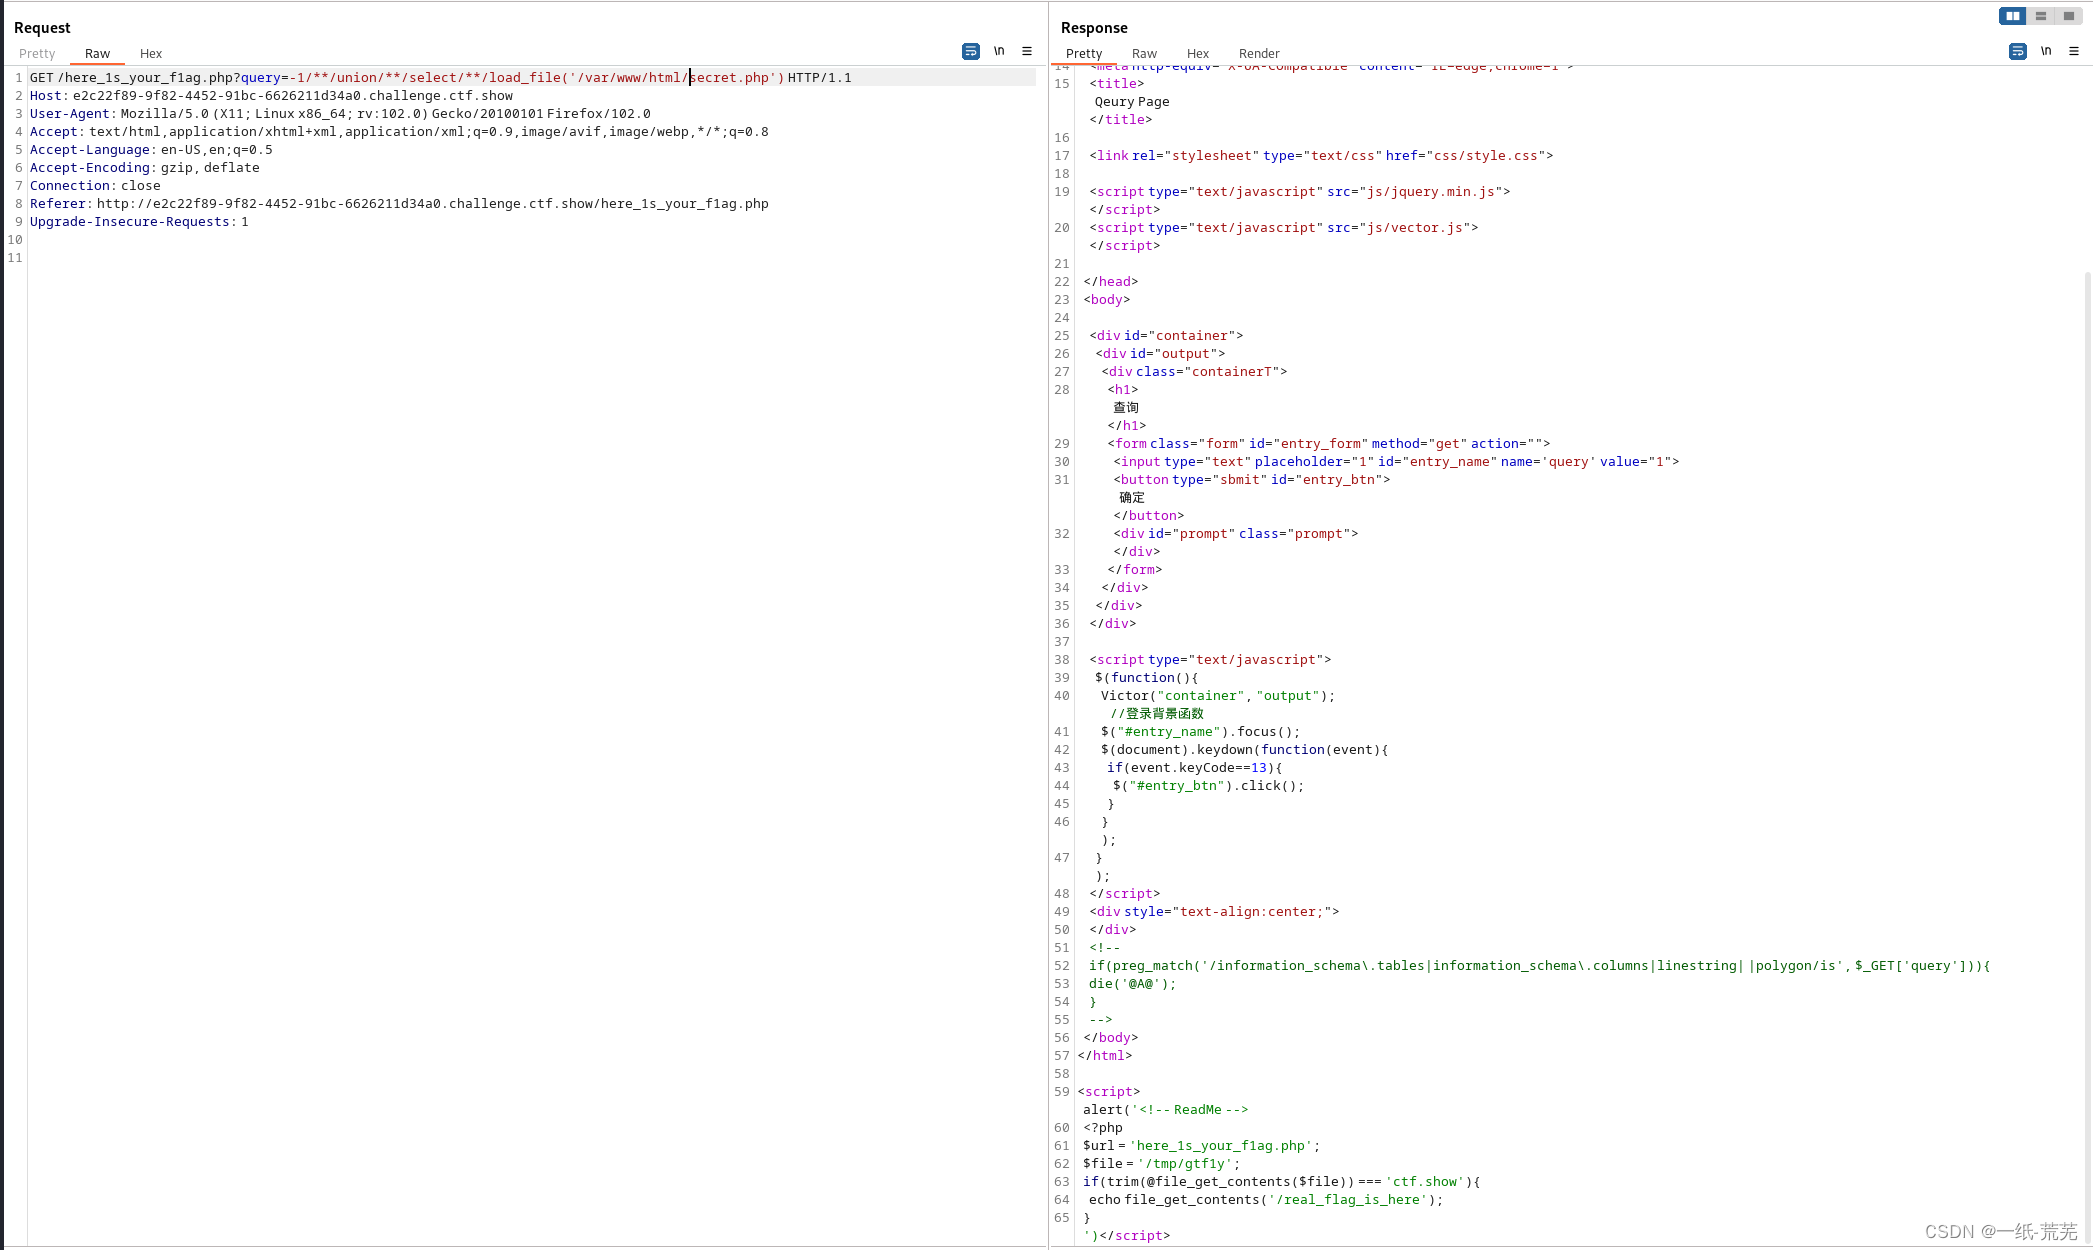Switch Response view to Hex tab
Image resolution: width=2093 pixels, height=1250 pixels.
click(1198, 54)
